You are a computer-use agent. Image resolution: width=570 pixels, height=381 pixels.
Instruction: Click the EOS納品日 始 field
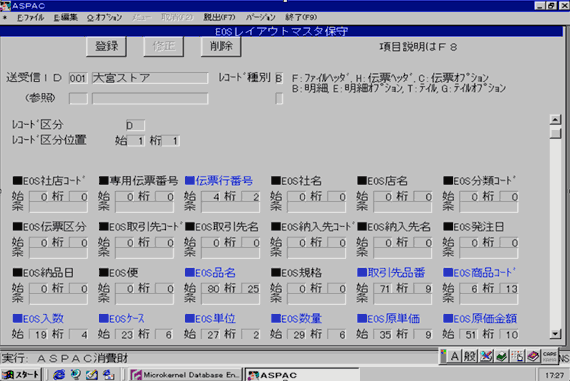pos(38,289)
